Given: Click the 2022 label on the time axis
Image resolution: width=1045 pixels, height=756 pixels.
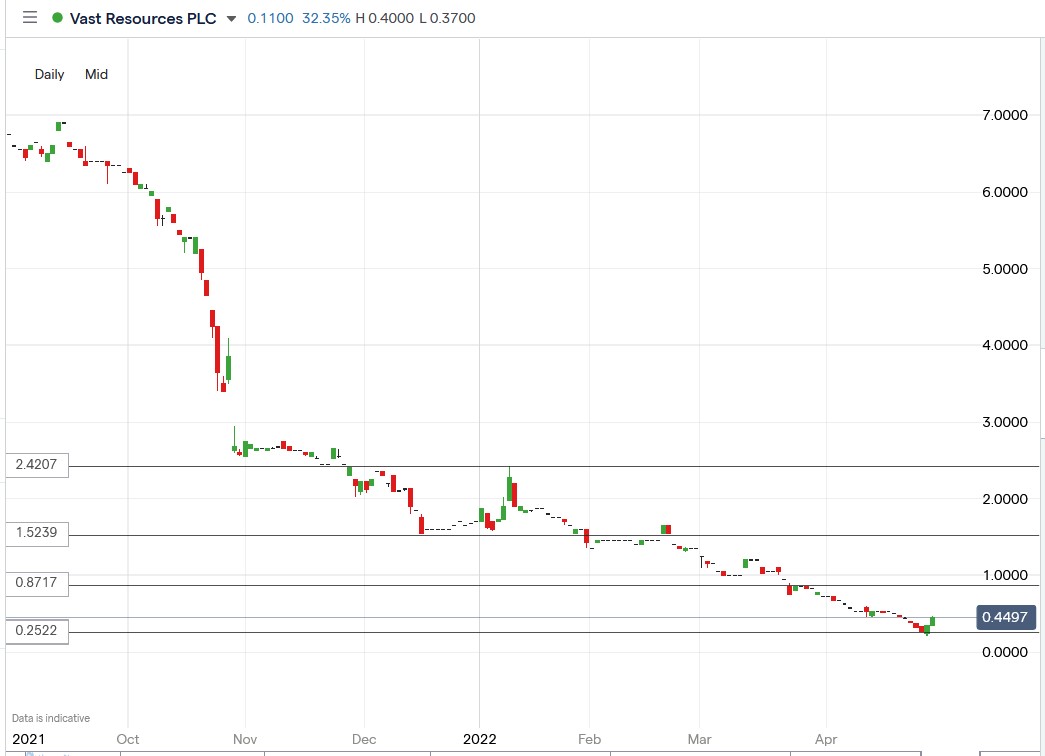Looking at the screenshot, I should (480, 739).
